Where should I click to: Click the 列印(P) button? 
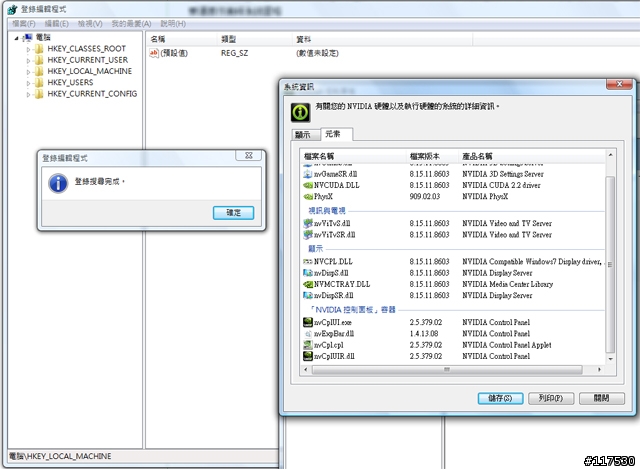pyautogui.click(x=551, y=398)
